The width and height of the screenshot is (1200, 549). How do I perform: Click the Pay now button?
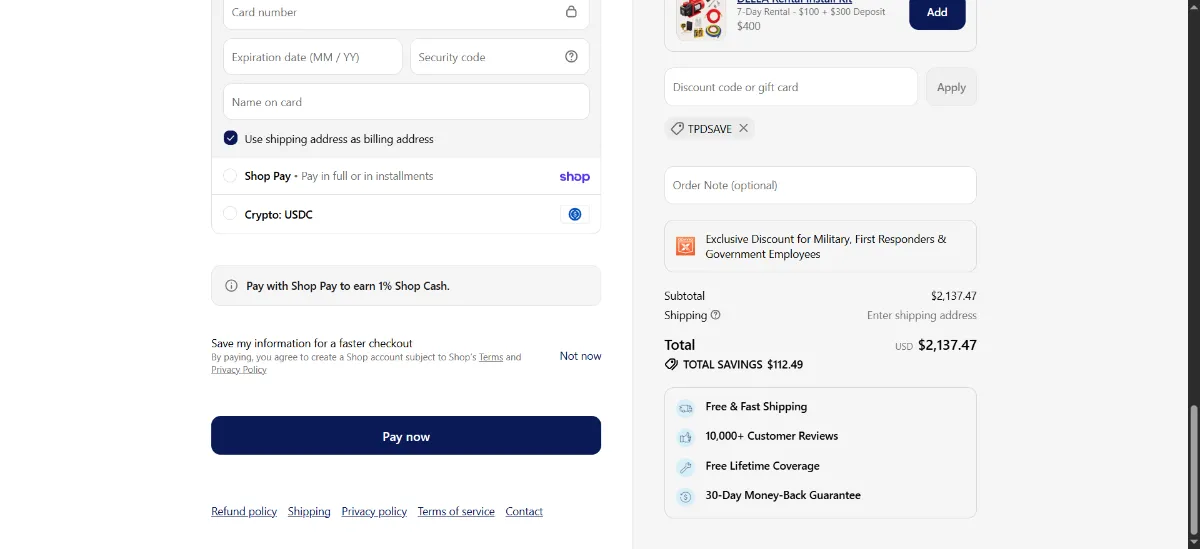click(406, 436)
